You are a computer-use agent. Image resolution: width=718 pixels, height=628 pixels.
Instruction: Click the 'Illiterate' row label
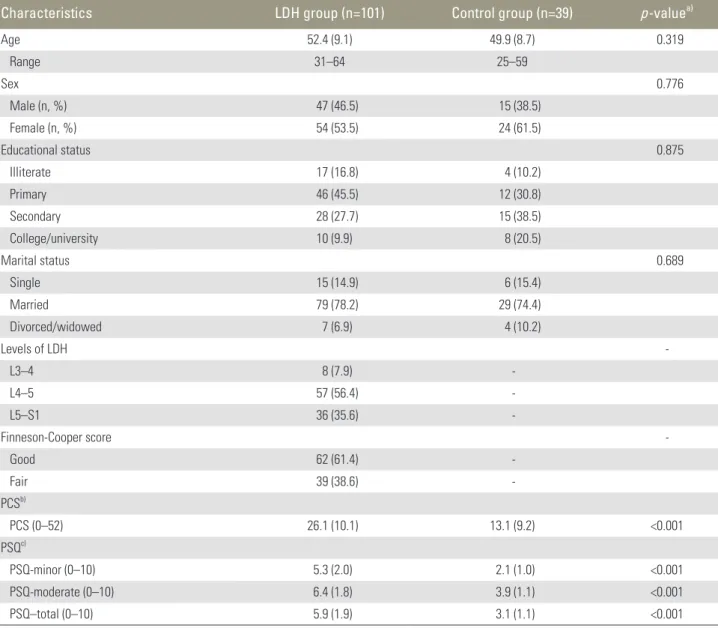point(30,172)
